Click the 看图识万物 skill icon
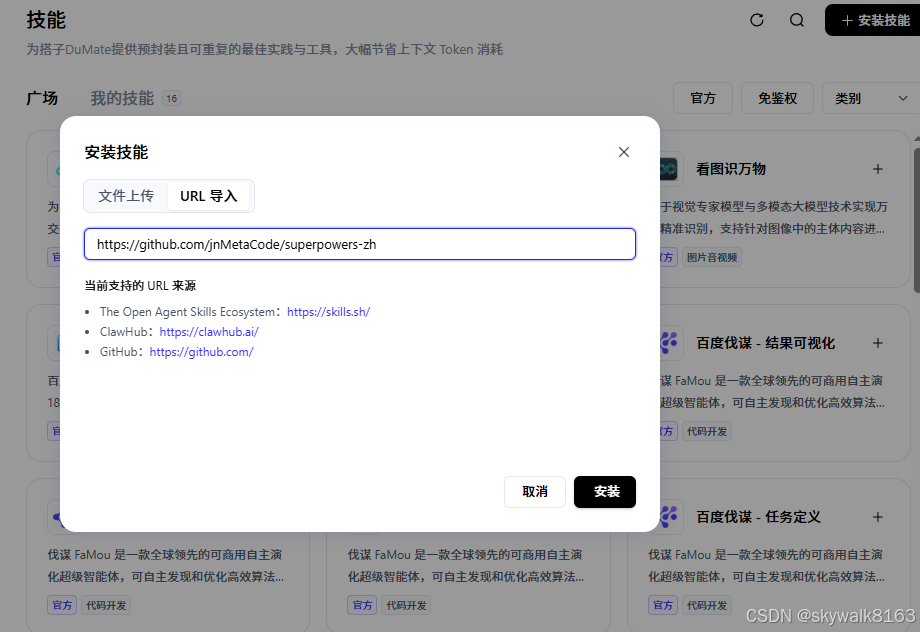 [669, 169]
